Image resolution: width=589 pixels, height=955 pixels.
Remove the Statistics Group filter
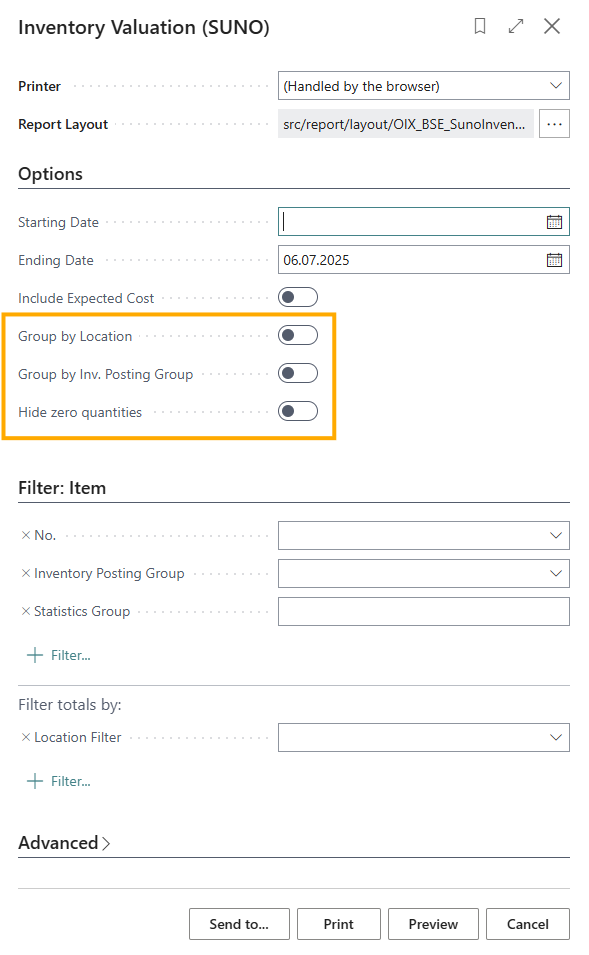(26, 611)
